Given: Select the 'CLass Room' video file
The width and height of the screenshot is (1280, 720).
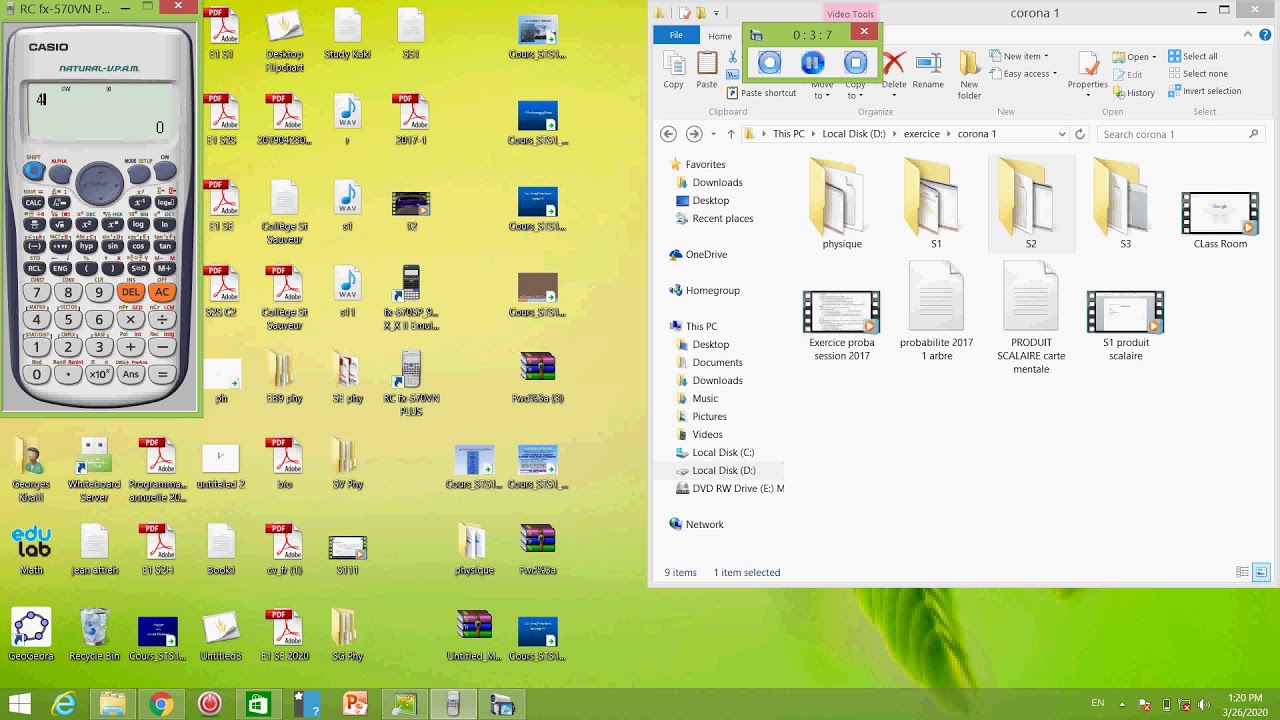Looking at the screenshot, I should (1220, 220).
